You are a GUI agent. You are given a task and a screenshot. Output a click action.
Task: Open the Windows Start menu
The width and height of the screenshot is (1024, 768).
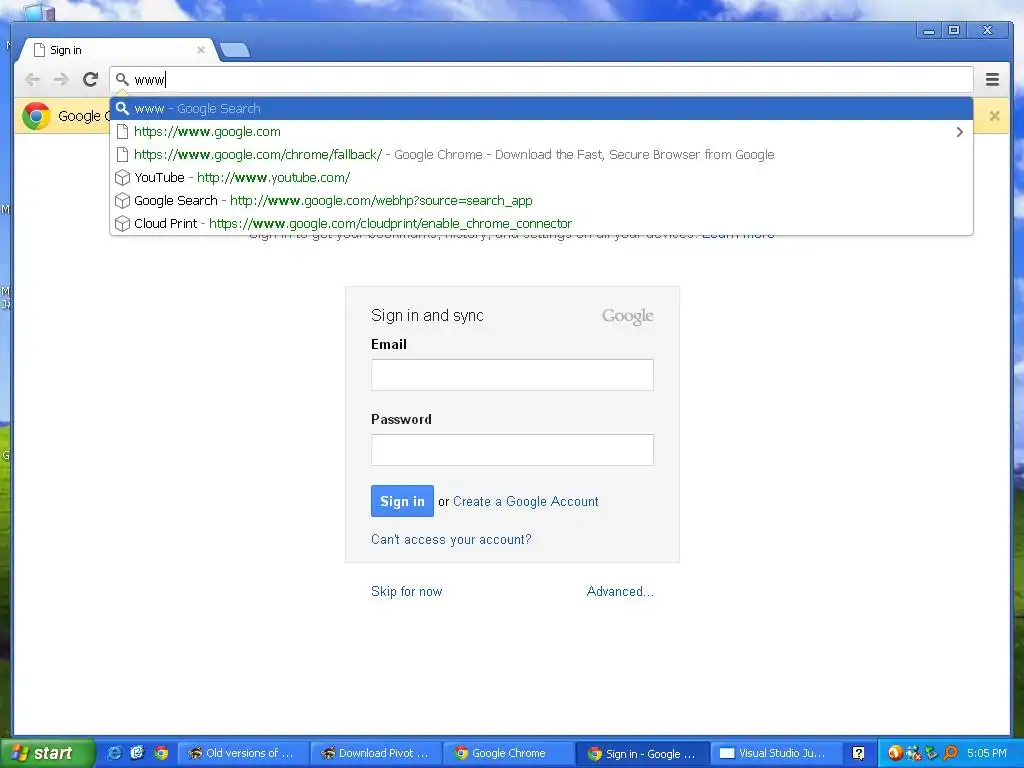[x=47, y=753]
